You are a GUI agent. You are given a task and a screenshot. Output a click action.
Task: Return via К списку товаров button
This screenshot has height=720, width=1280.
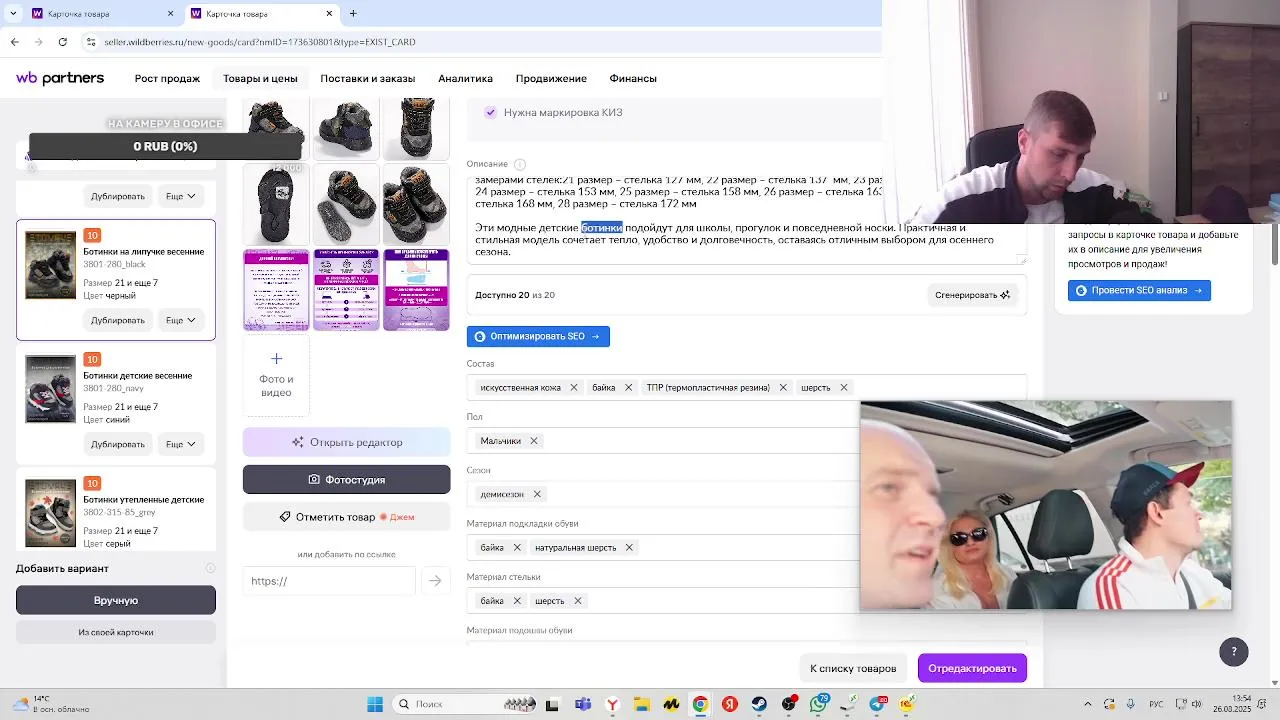(853, 668)
